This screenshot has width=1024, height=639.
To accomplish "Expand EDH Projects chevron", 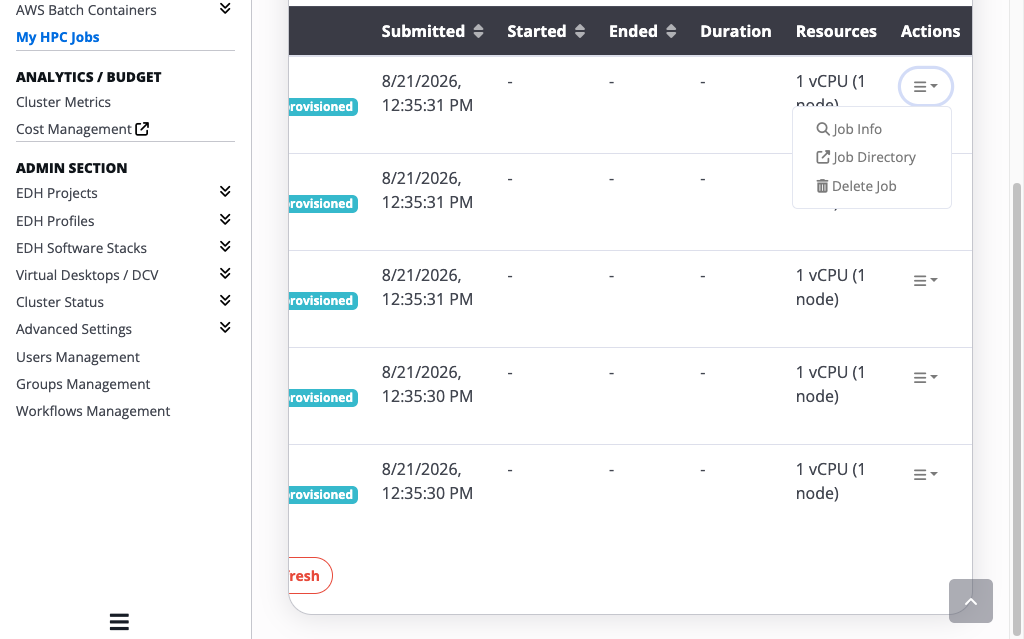I will coord(225,191).
